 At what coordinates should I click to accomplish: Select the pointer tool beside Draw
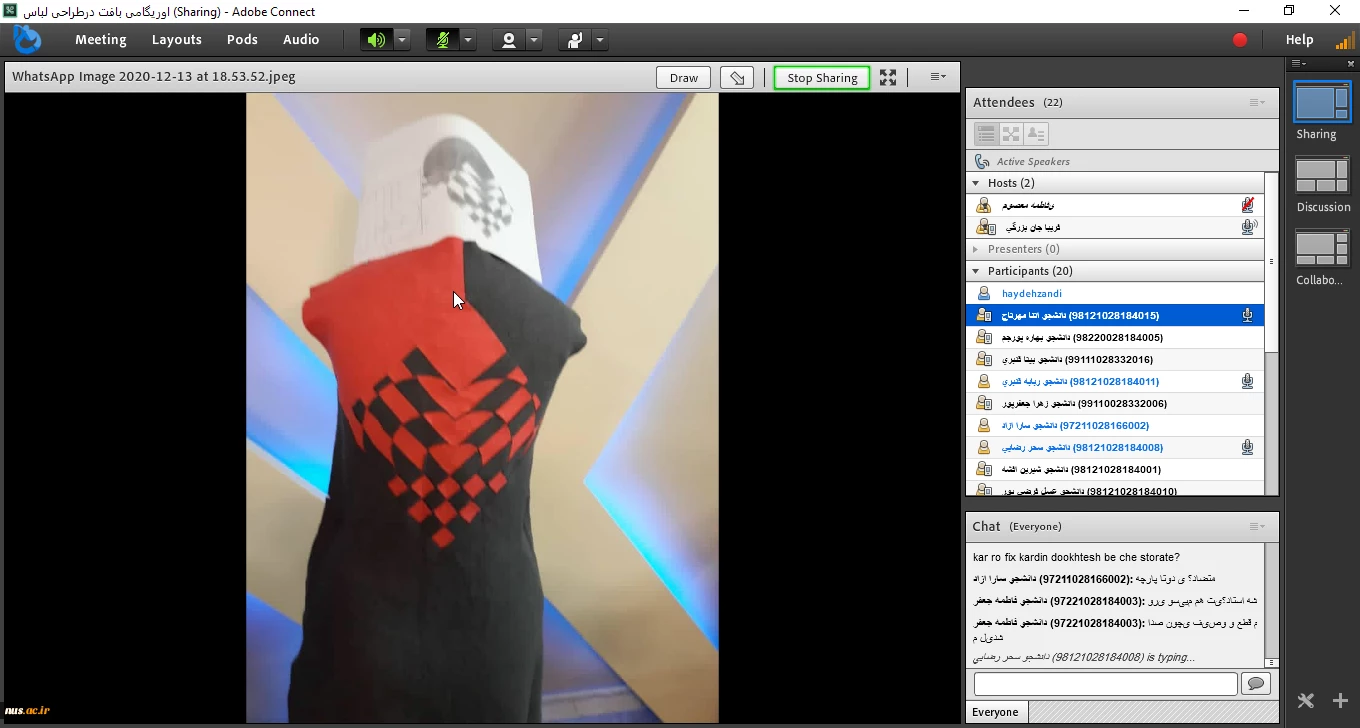click(x=737, y=78)
